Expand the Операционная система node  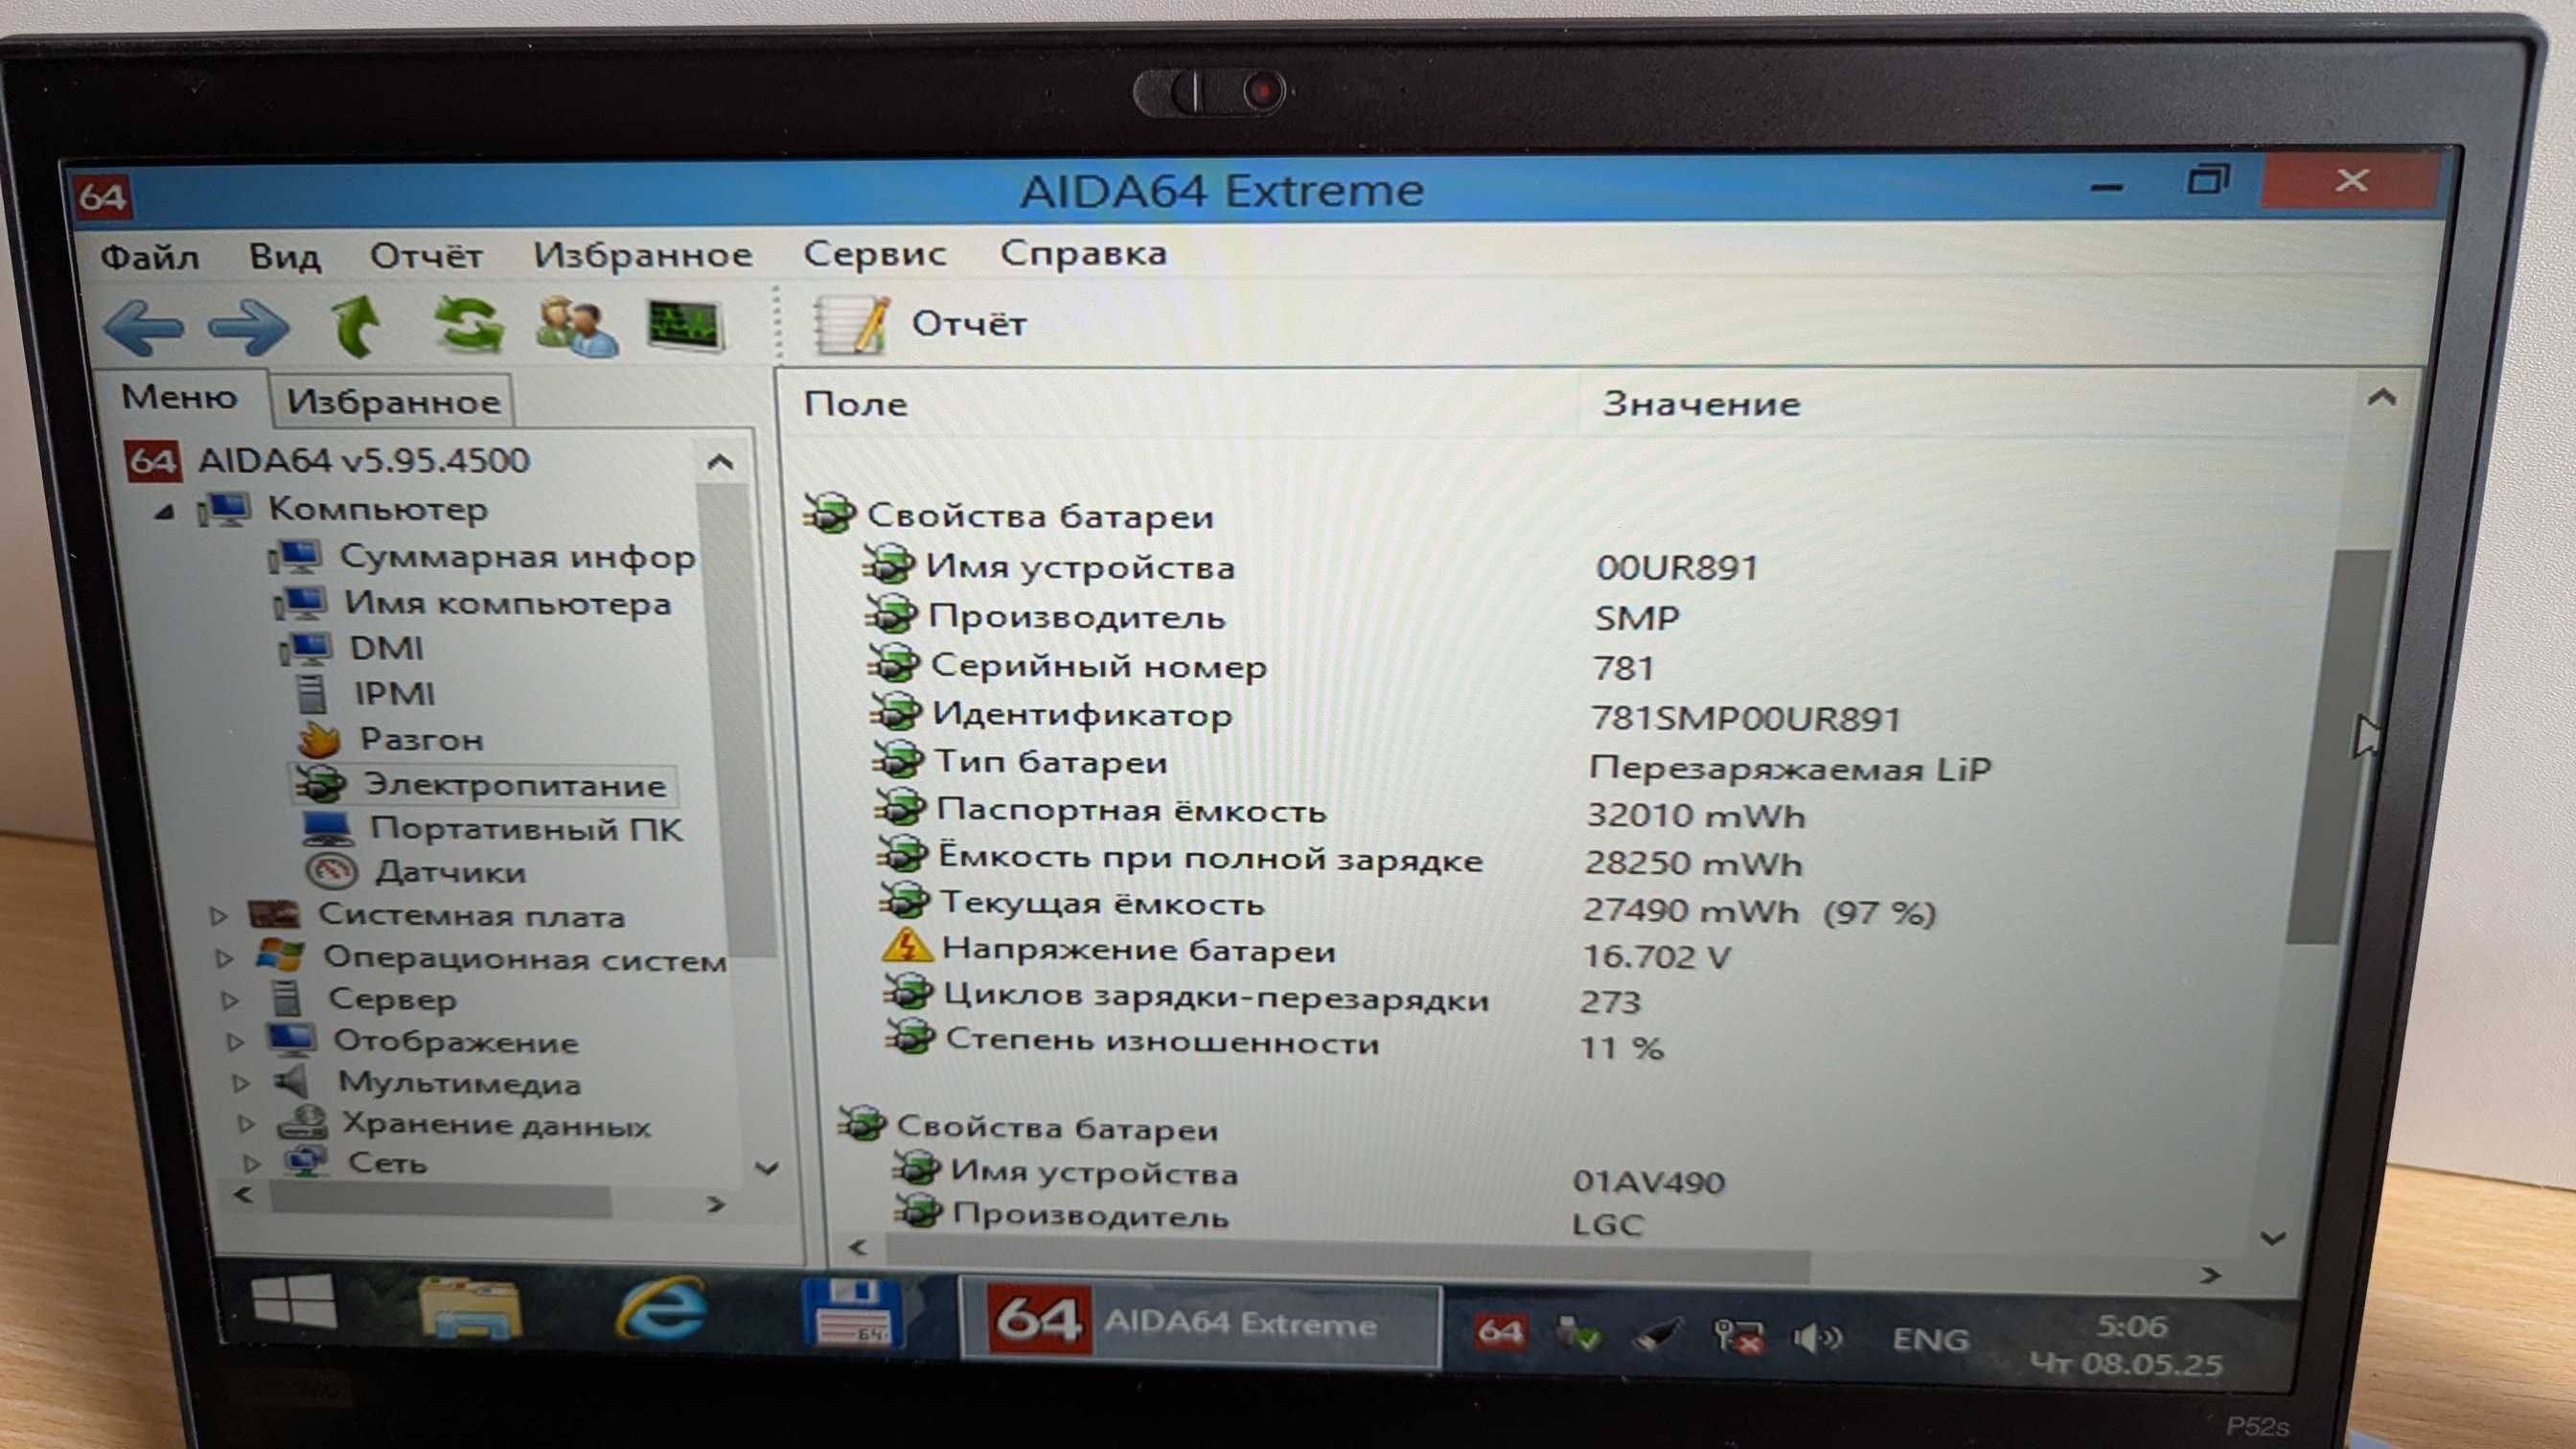(225, 958)
